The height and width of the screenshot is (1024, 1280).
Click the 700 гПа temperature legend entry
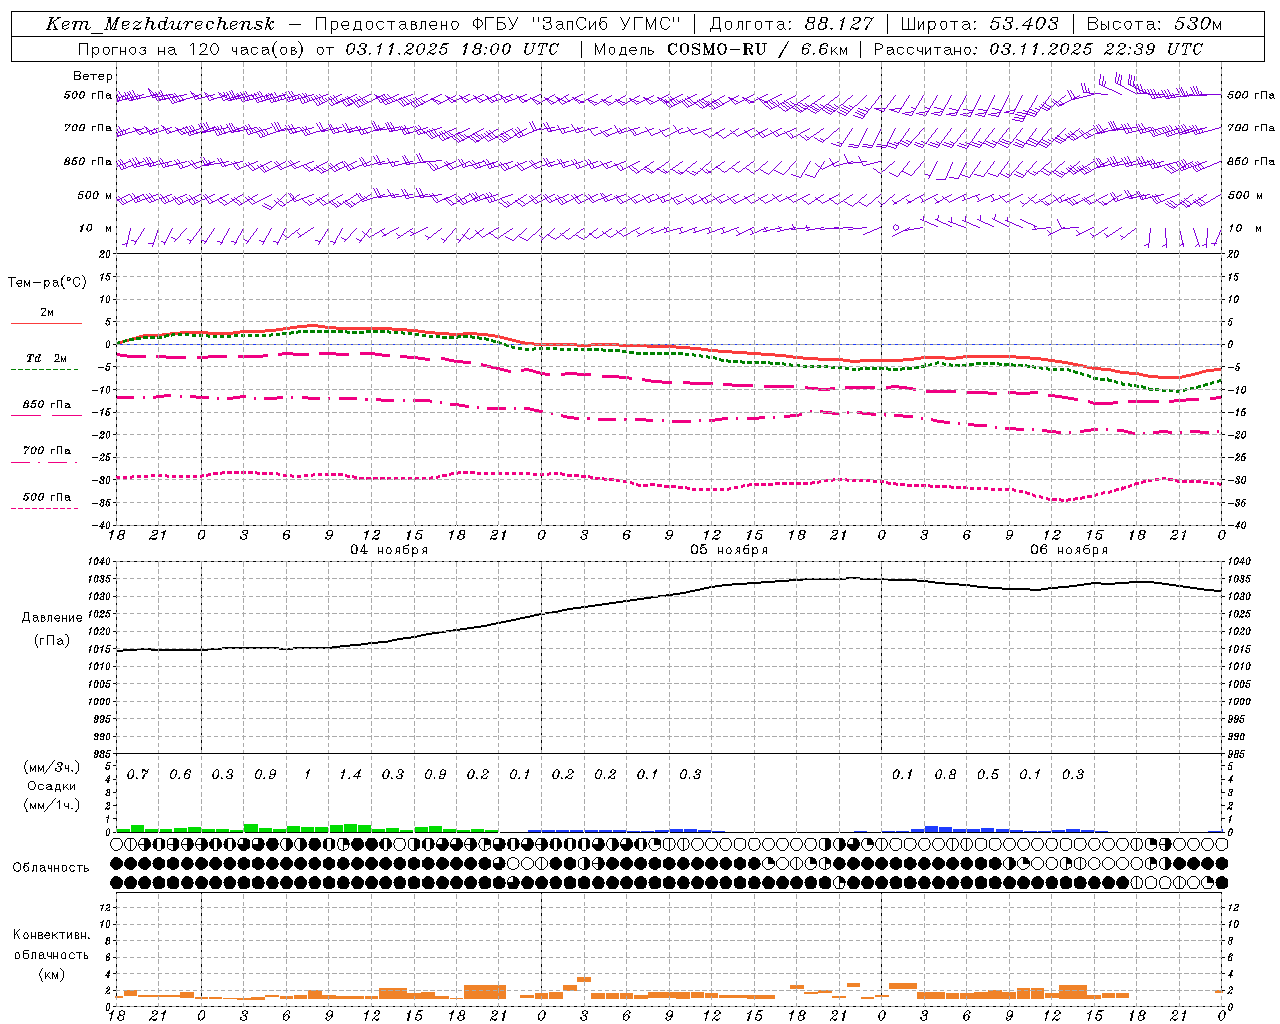click(x=47, y=450)
